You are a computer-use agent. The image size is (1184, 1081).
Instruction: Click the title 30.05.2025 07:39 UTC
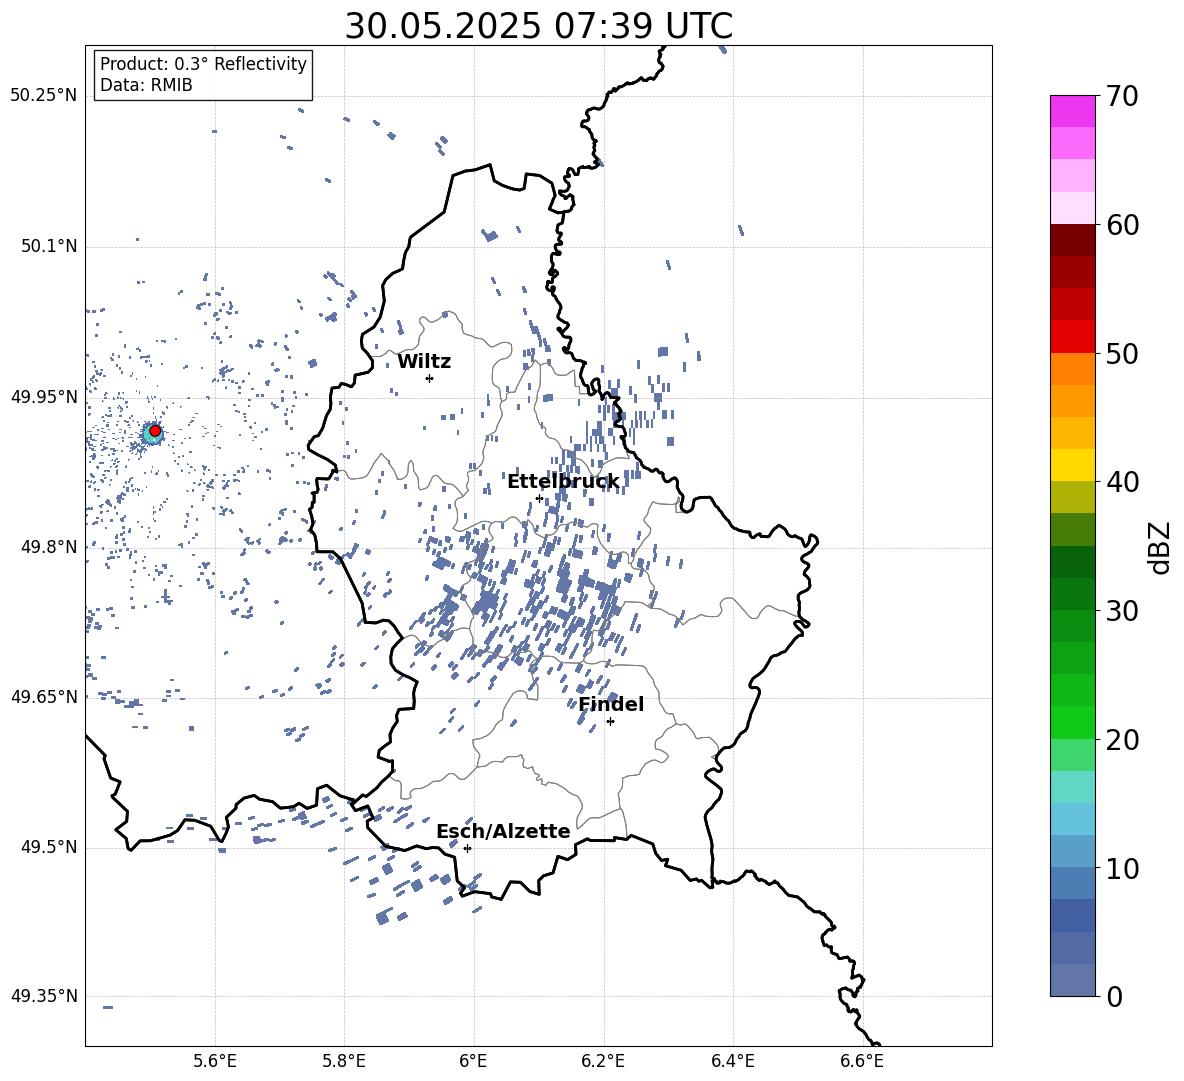(539, 26)
